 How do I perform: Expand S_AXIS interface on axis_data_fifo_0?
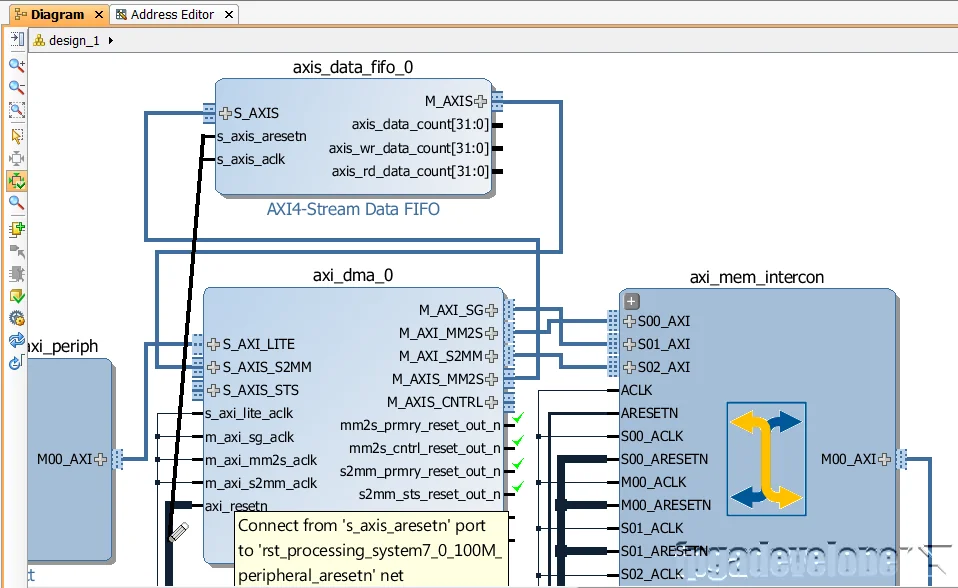(x=225, y=113)
